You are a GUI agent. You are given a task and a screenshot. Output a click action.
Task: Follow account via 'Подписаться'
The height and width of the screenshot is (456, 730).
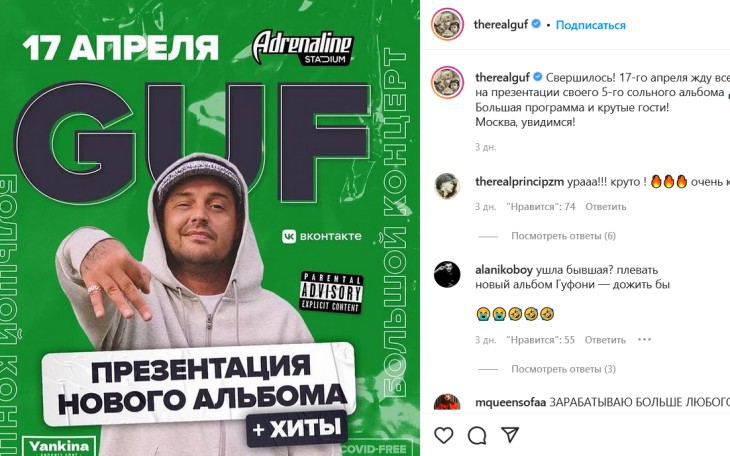590,25
